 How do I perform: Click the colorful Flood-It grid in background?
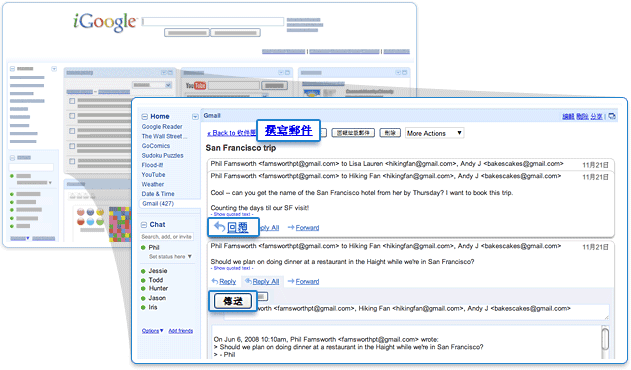tap(120, 224)
